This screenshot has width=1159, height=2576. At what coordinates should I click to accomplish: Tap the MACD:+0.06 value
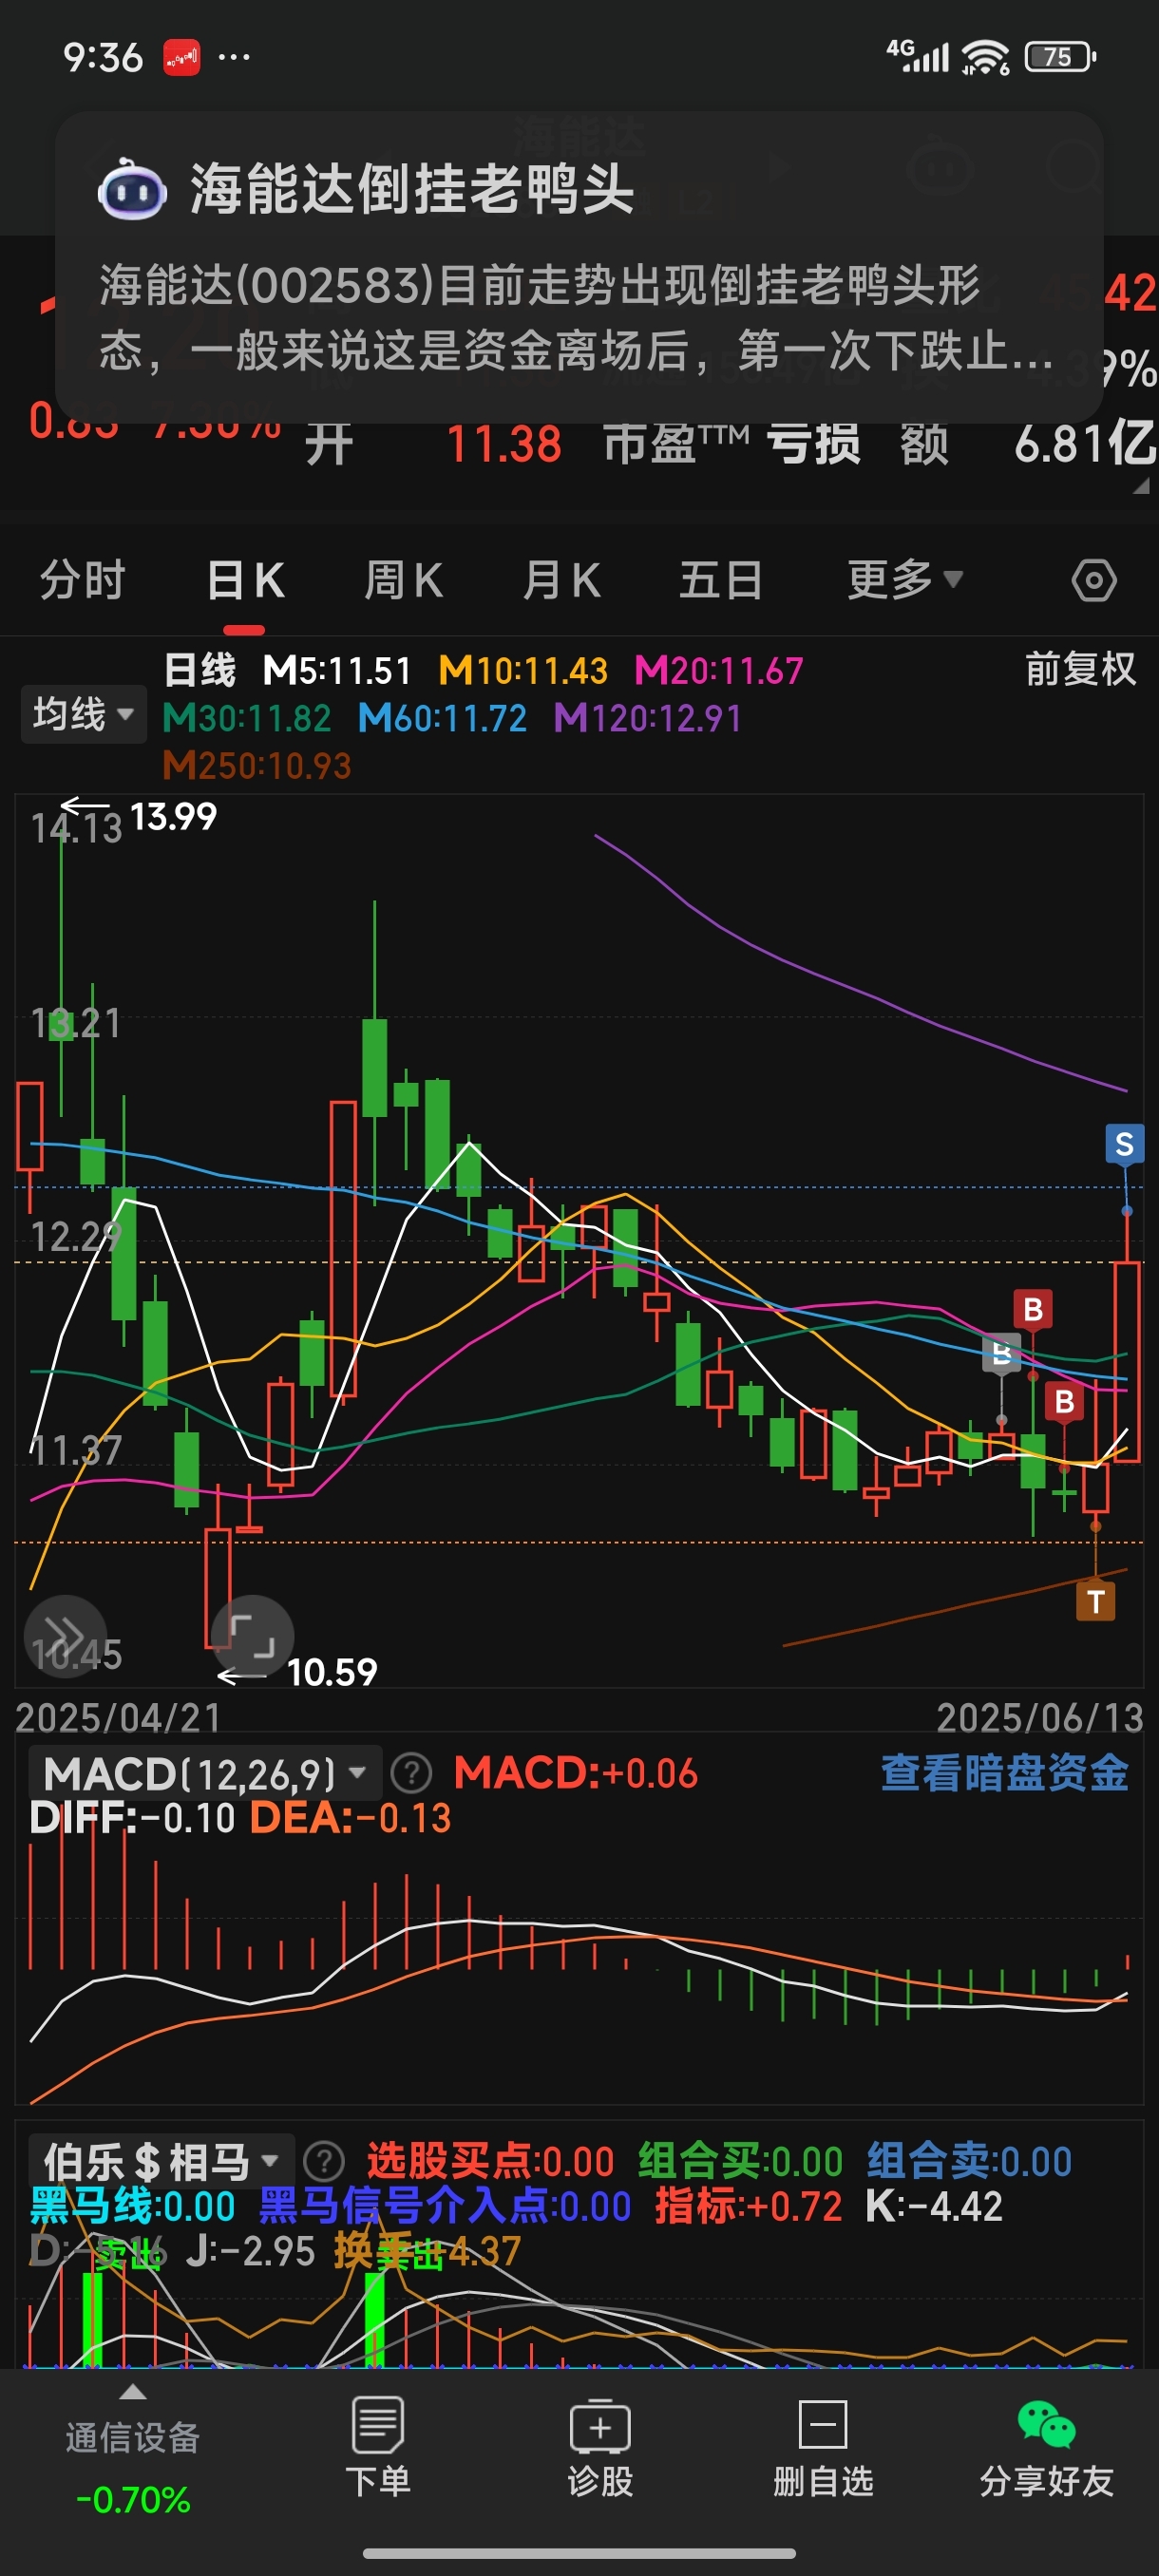tap(575, 1773)
